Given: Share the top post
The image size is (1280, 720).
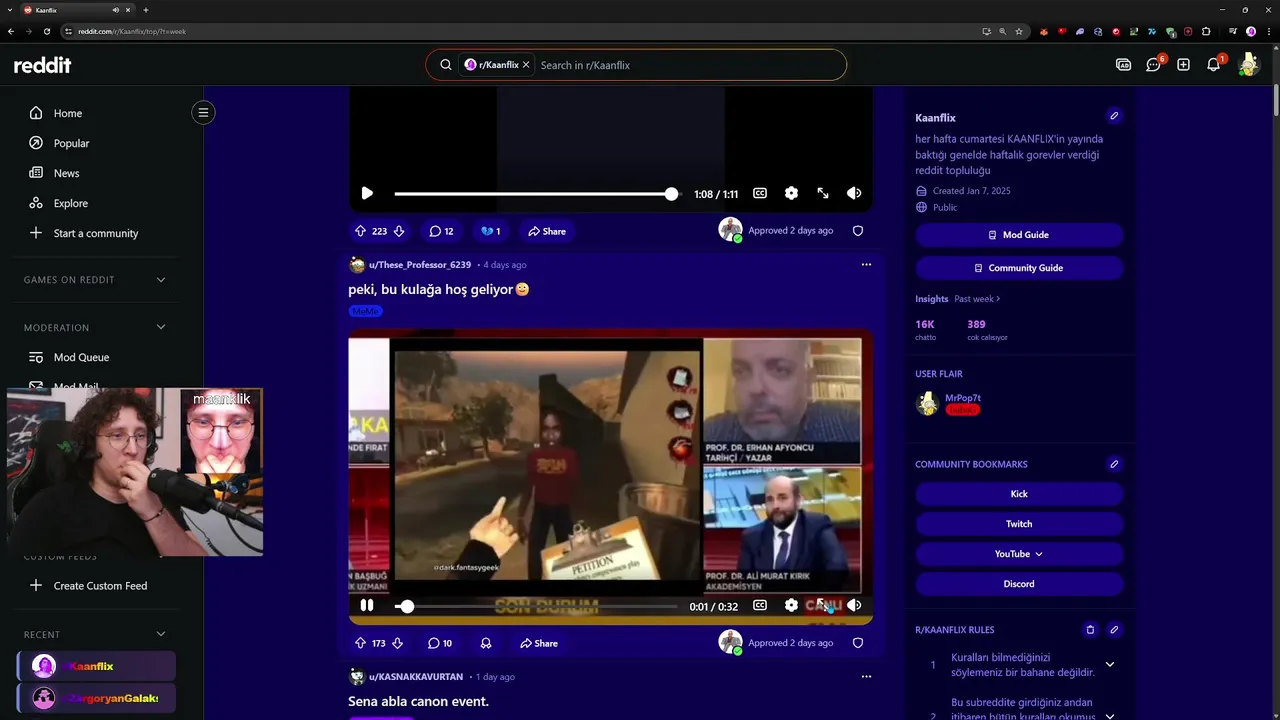Looking at the screenshot, I should [x=547, y=231].
